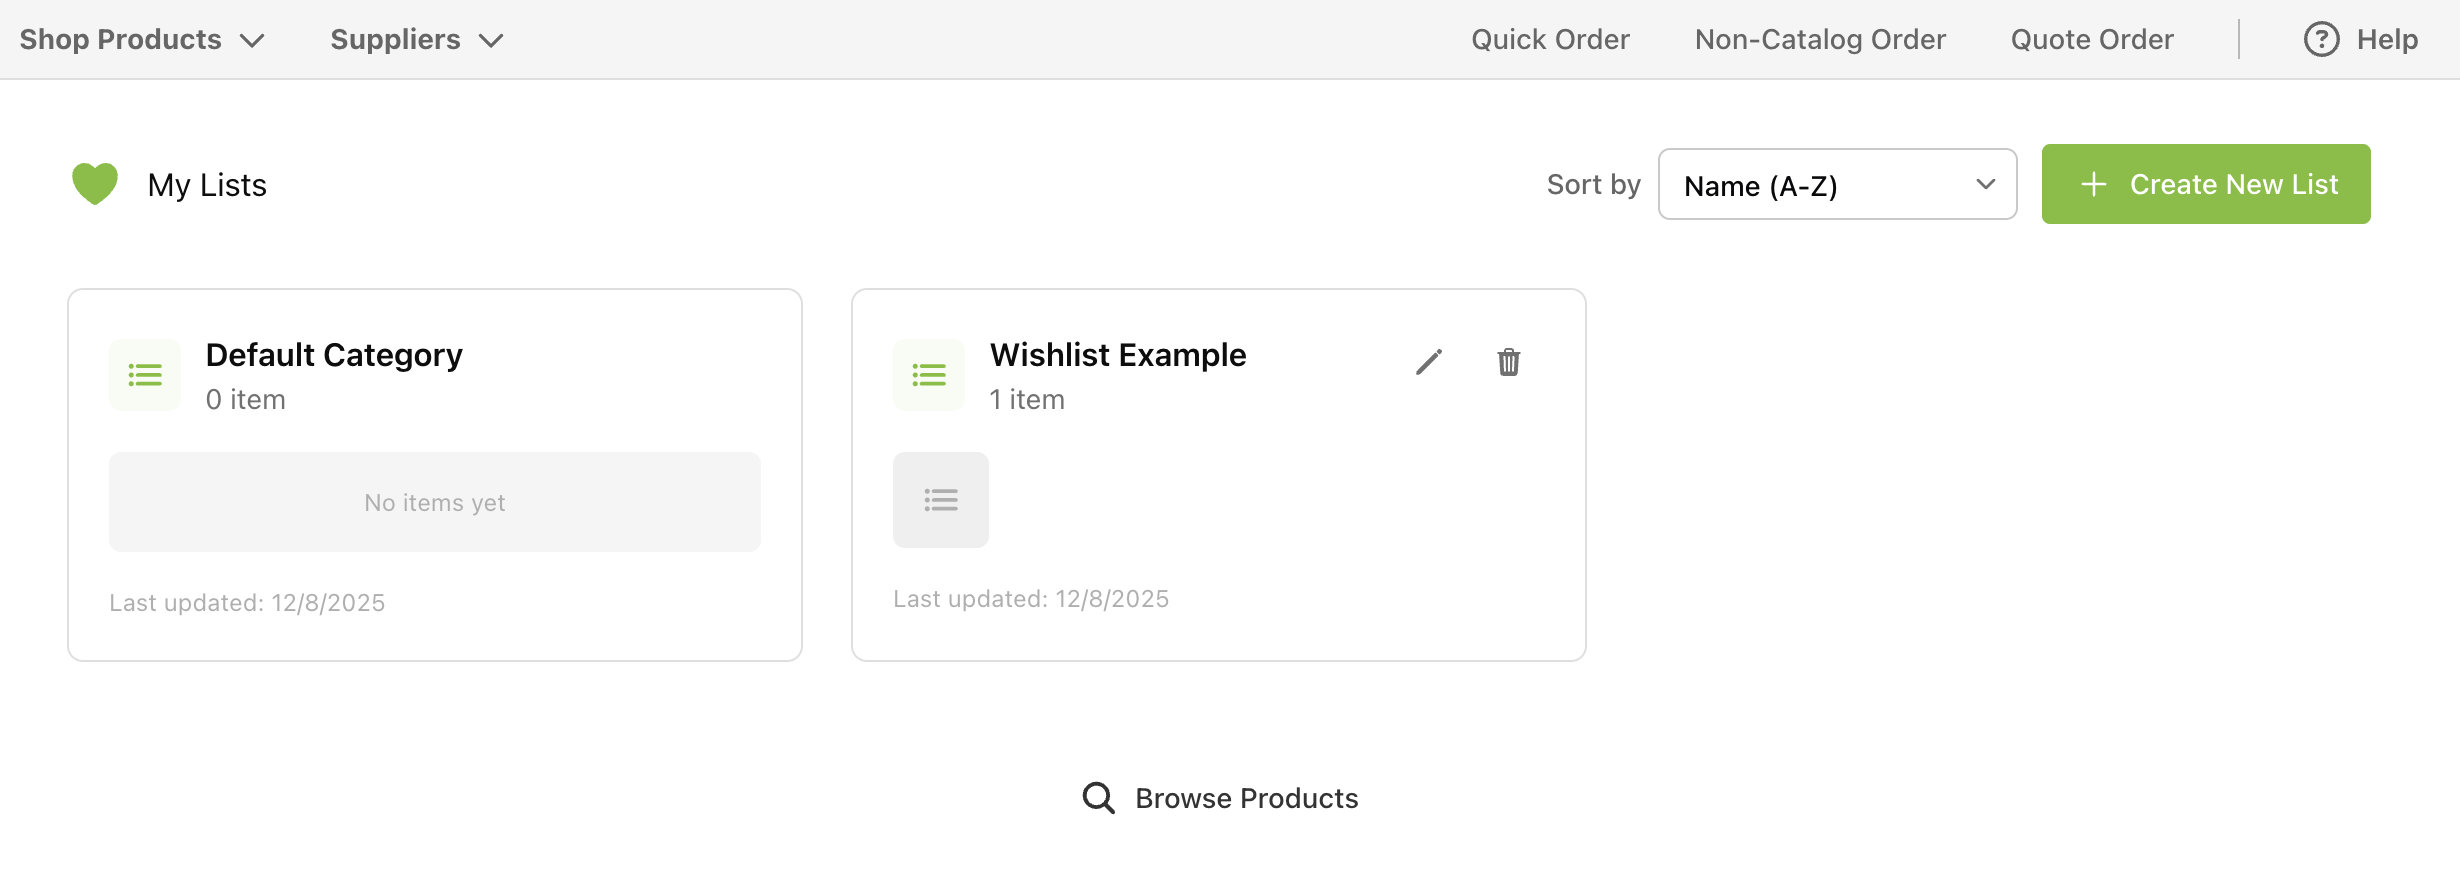Open the Sort by Name (A-Z) dropdown
Screen dimensions: 2460x870
click(1837, 184)
